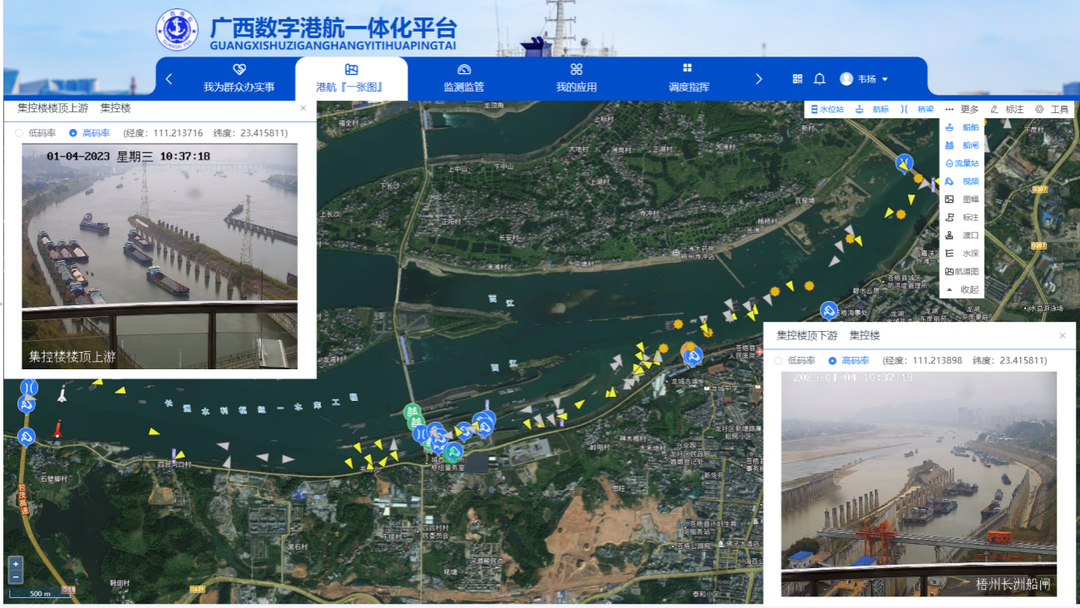Open the QR code grid icon

(x=797, y=79)
